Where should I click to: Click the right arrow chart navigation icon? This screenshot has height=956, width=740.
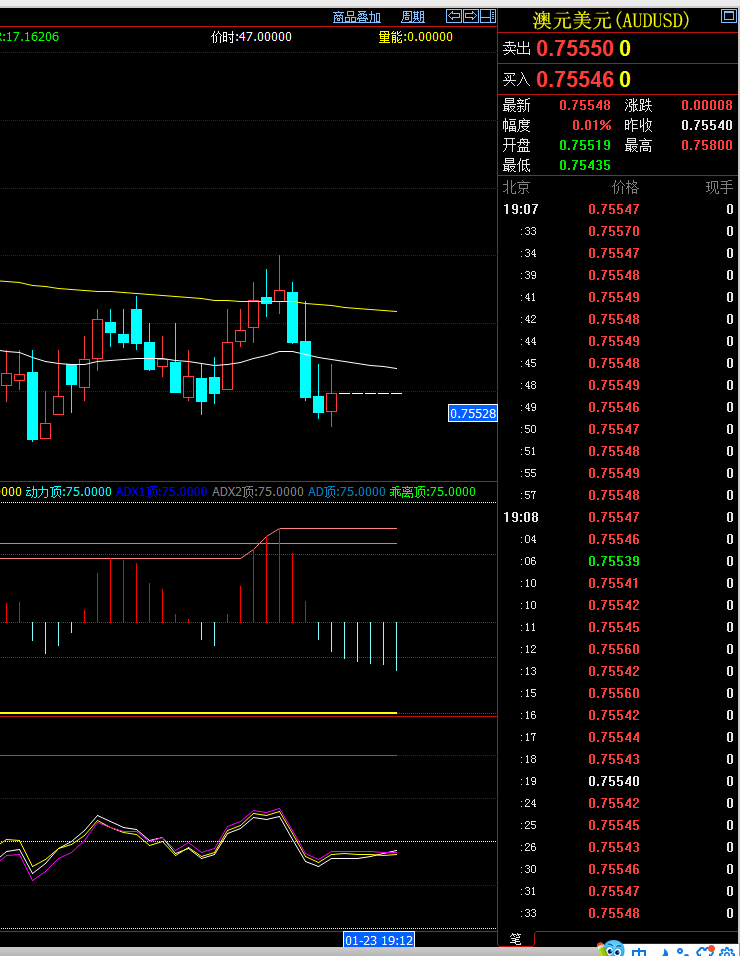click(470, 16)
